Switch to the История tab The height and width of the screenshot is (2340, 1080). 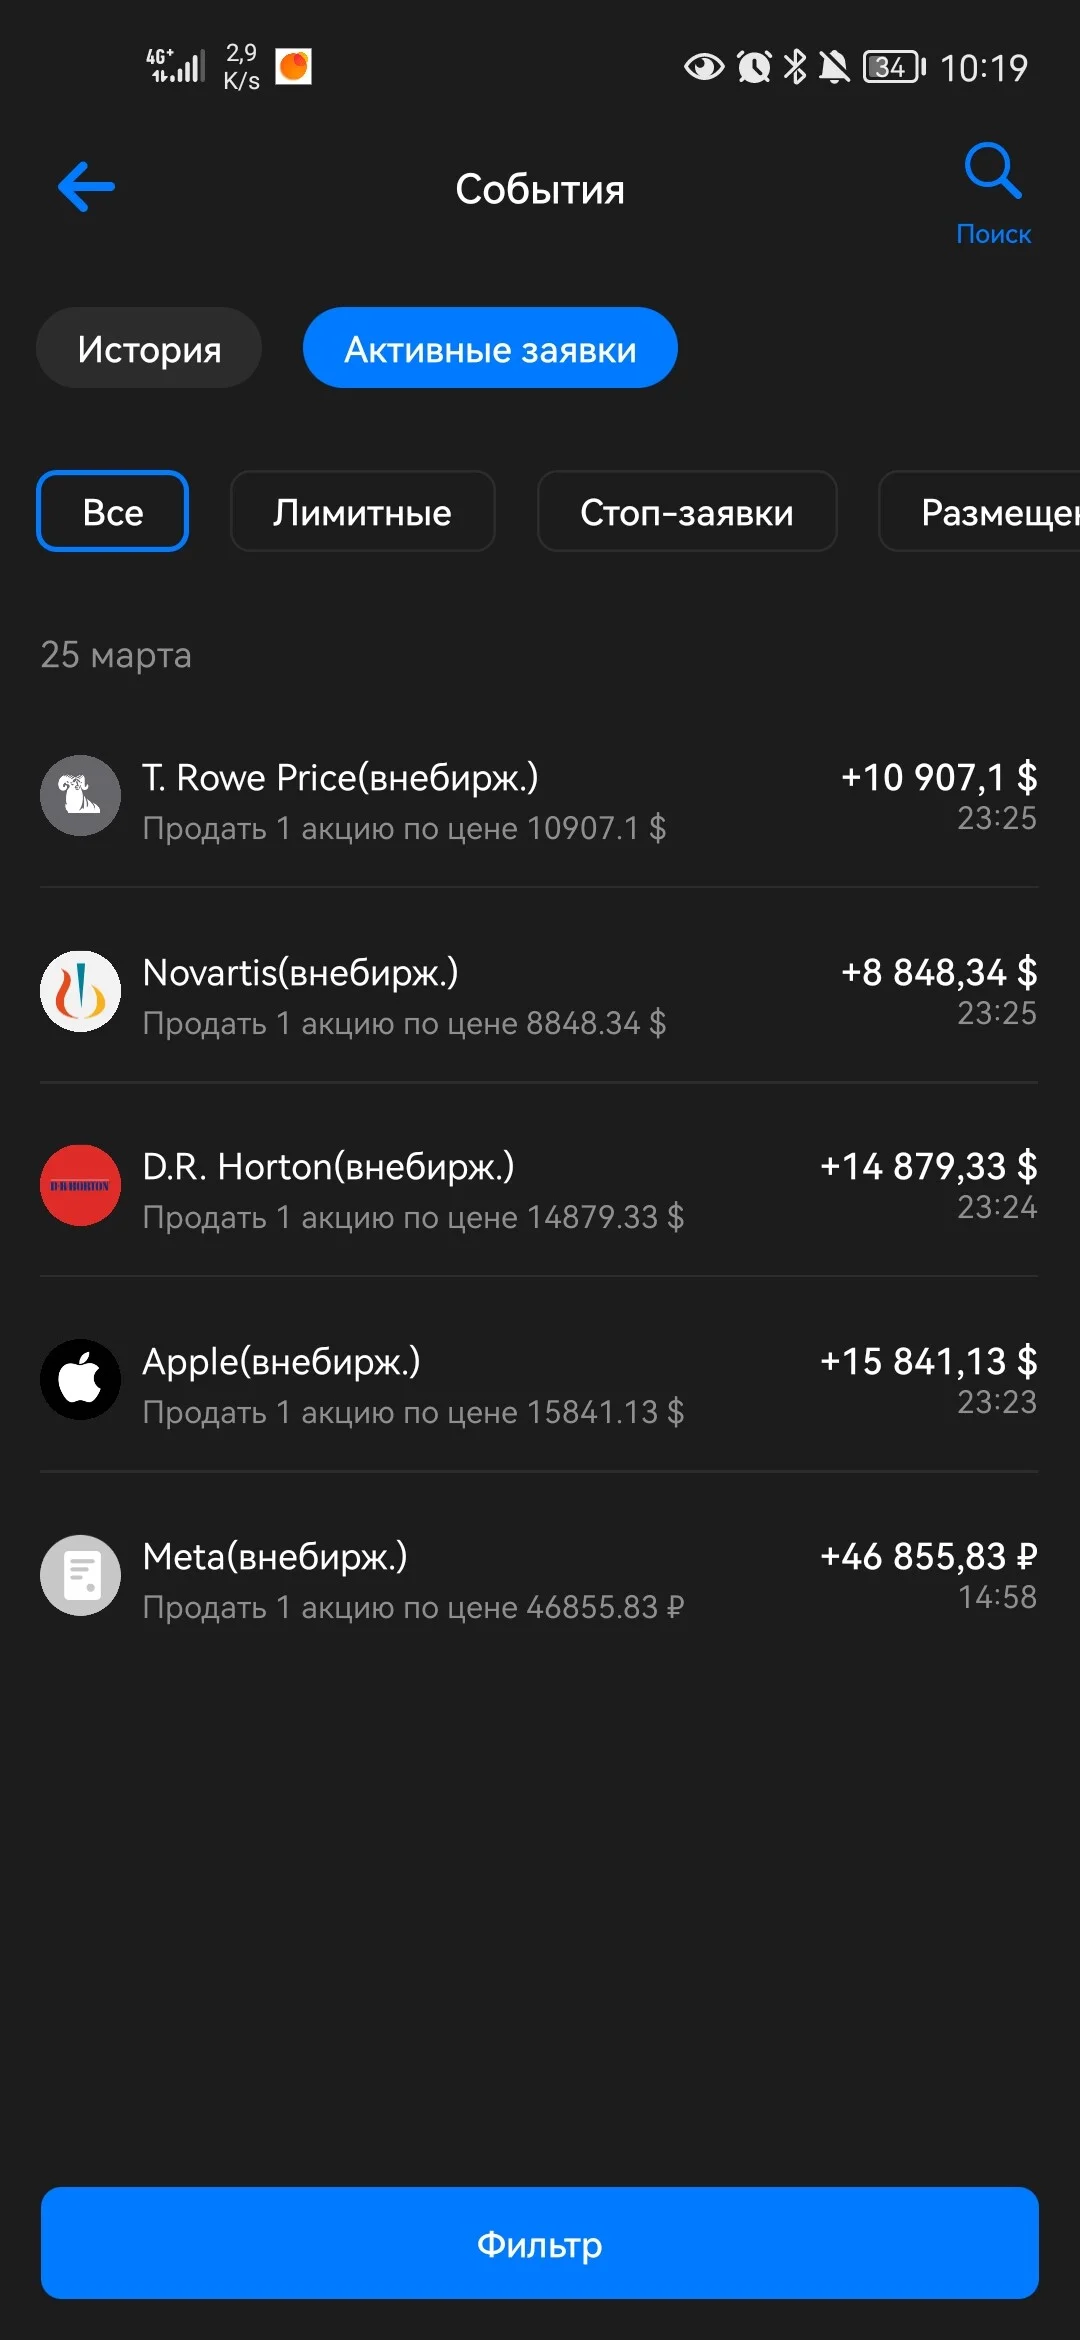pos(149,348)
